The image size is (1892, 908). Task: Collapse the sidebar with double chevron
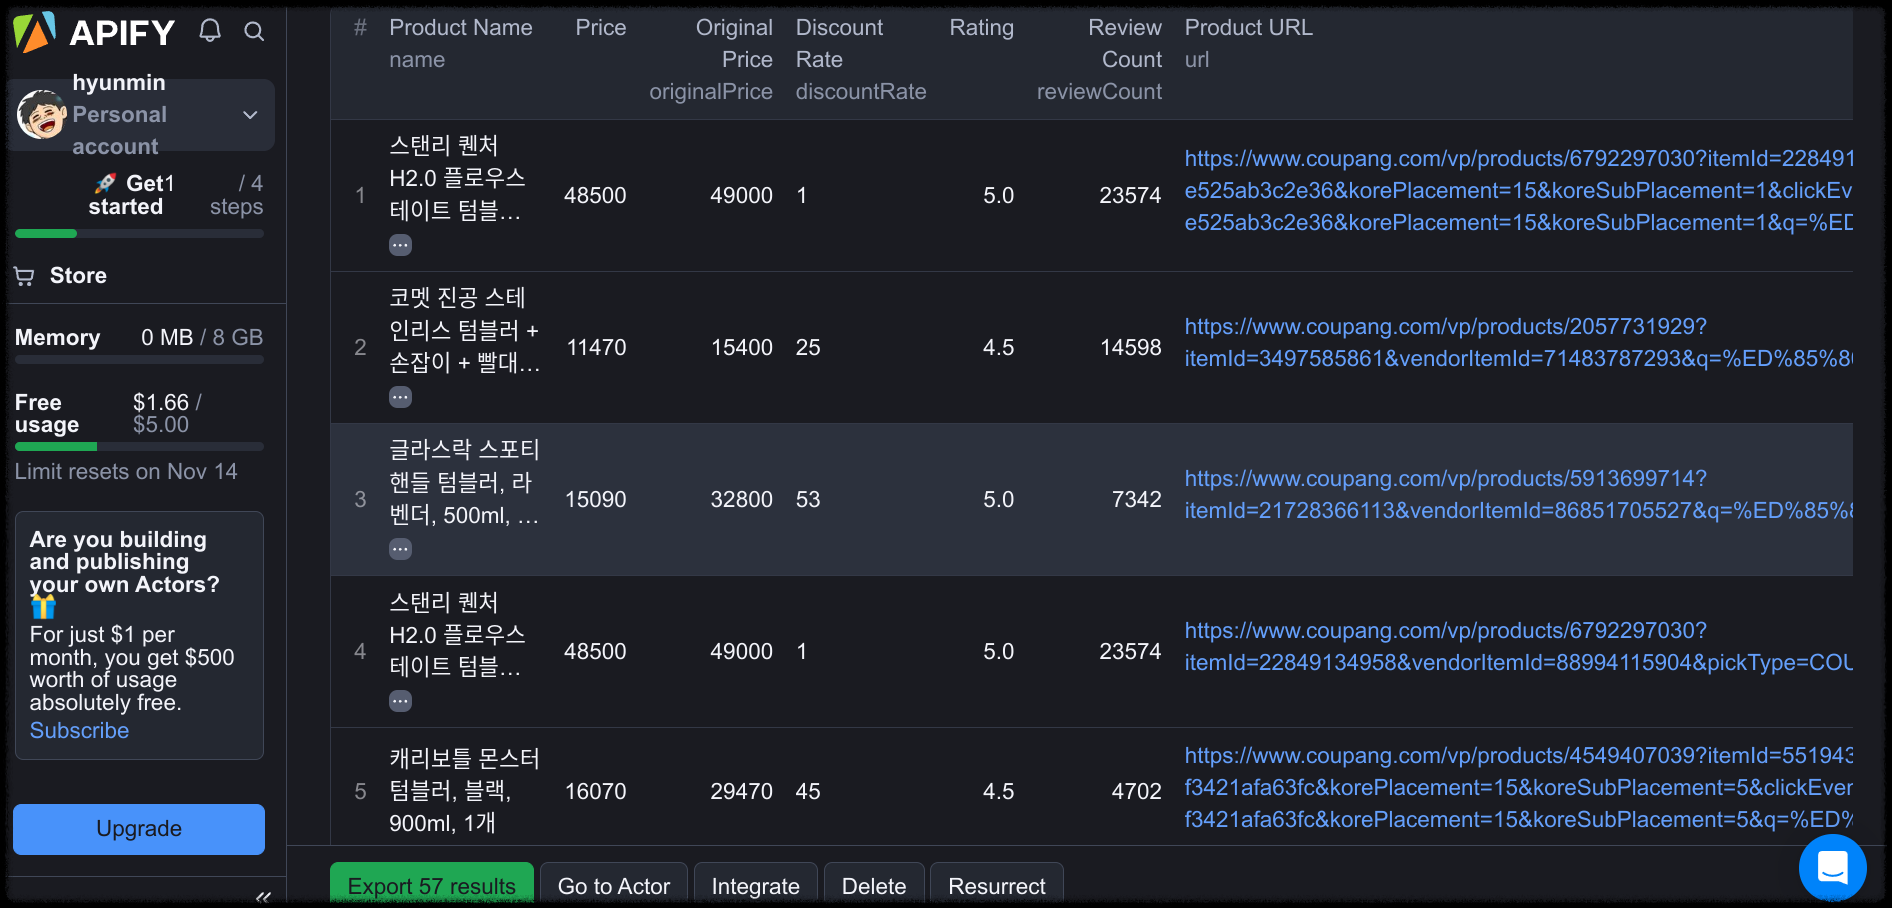263,897
